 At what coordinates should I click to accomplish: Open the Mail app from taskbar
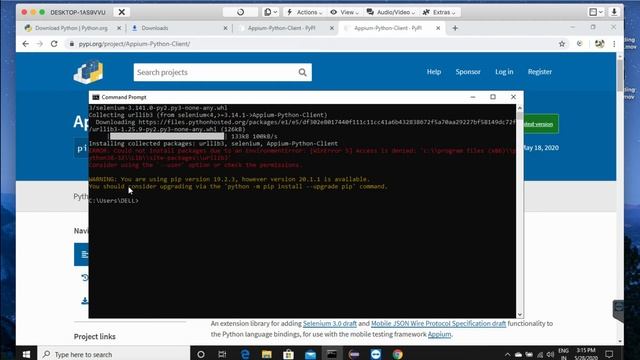[x=310, y=354]
